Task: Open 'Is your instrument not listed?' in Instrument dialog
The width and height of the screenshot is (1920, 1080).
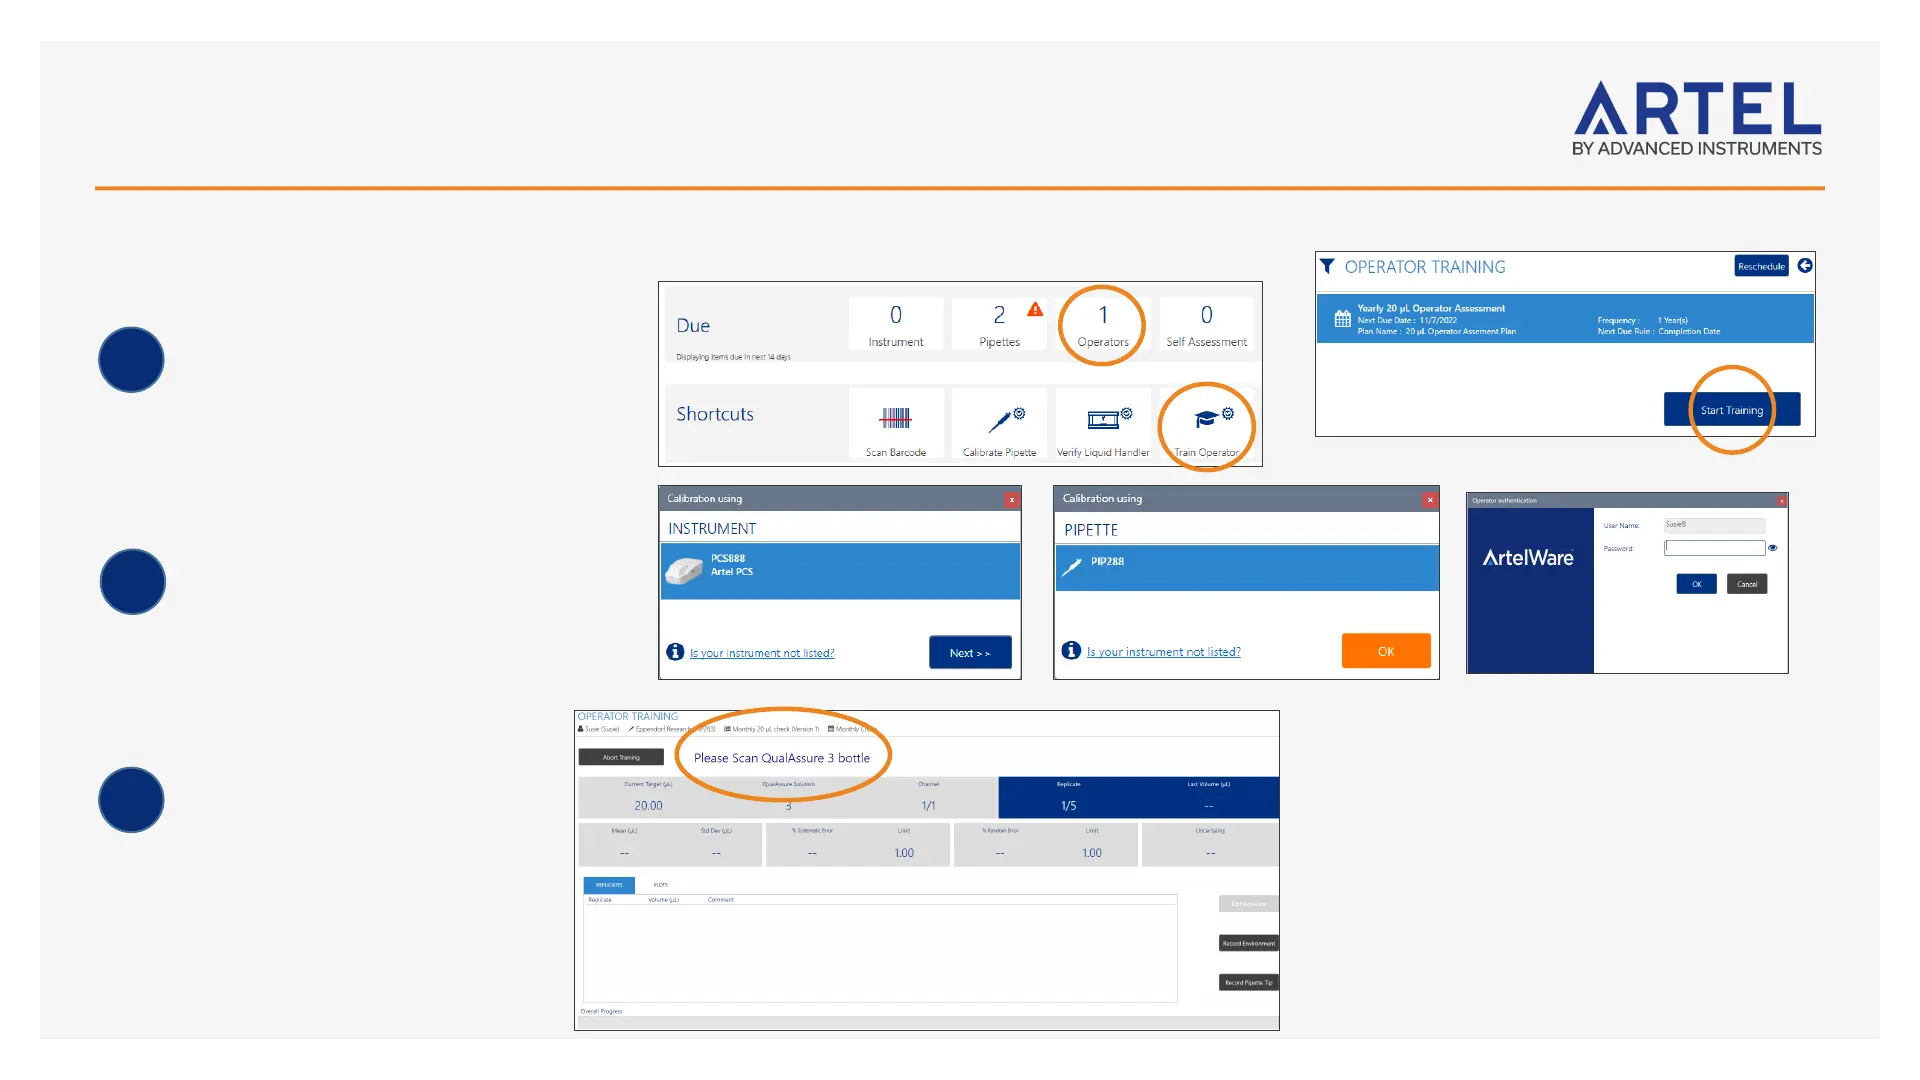Action: pyautogui.click(x=762, y=653)
